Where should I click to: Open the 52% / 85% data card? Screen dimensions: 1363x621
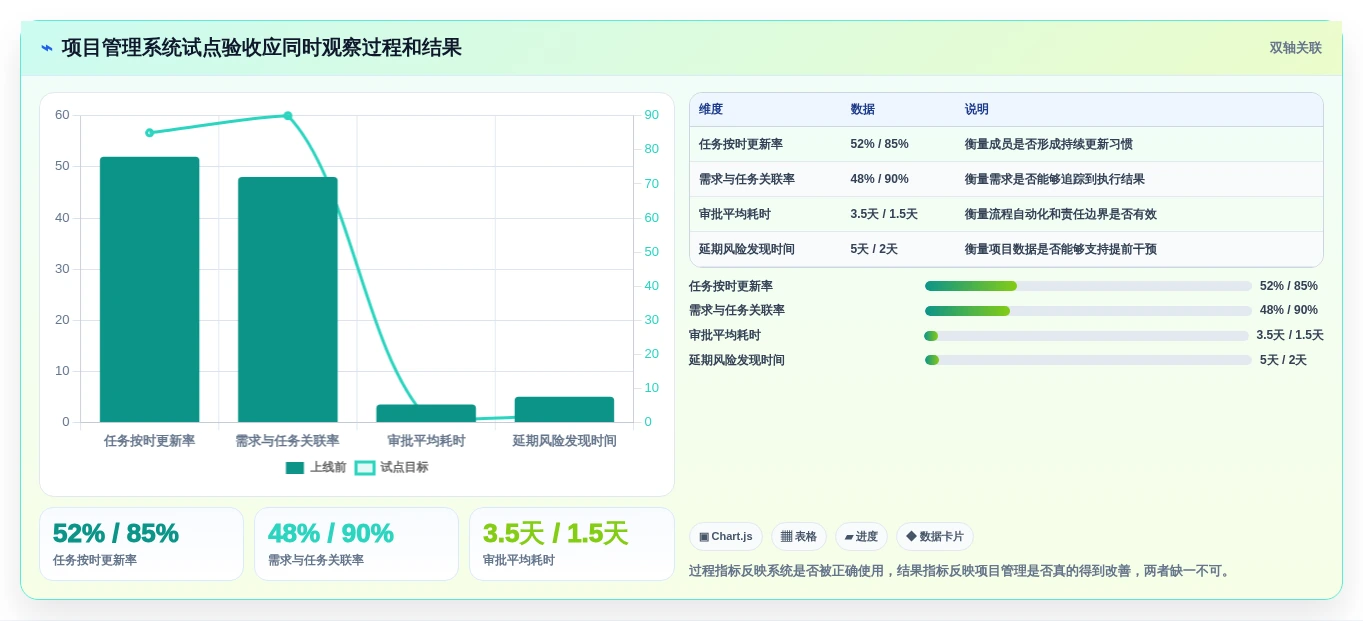click(x=141, y=544)
